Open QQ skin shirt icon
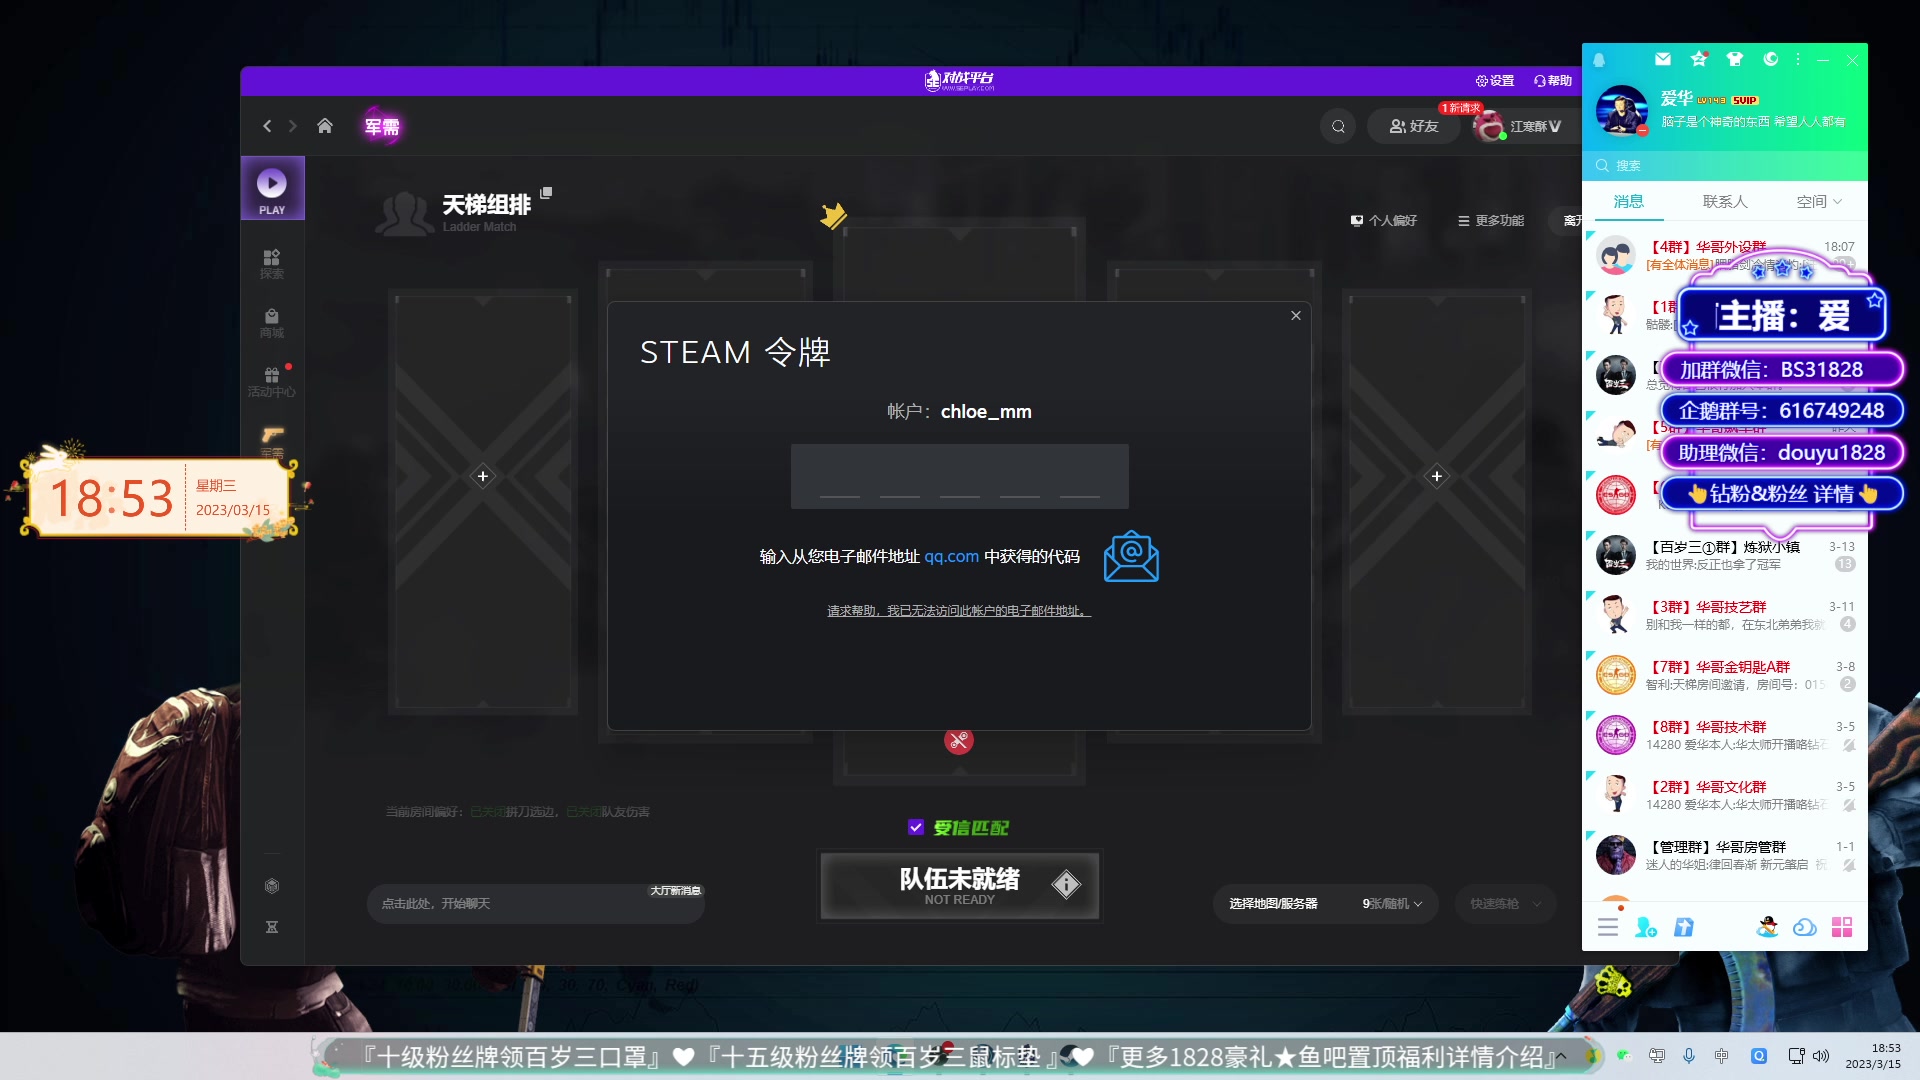This screenshot has width=1920, height=1080. [x=1735, y=60]
